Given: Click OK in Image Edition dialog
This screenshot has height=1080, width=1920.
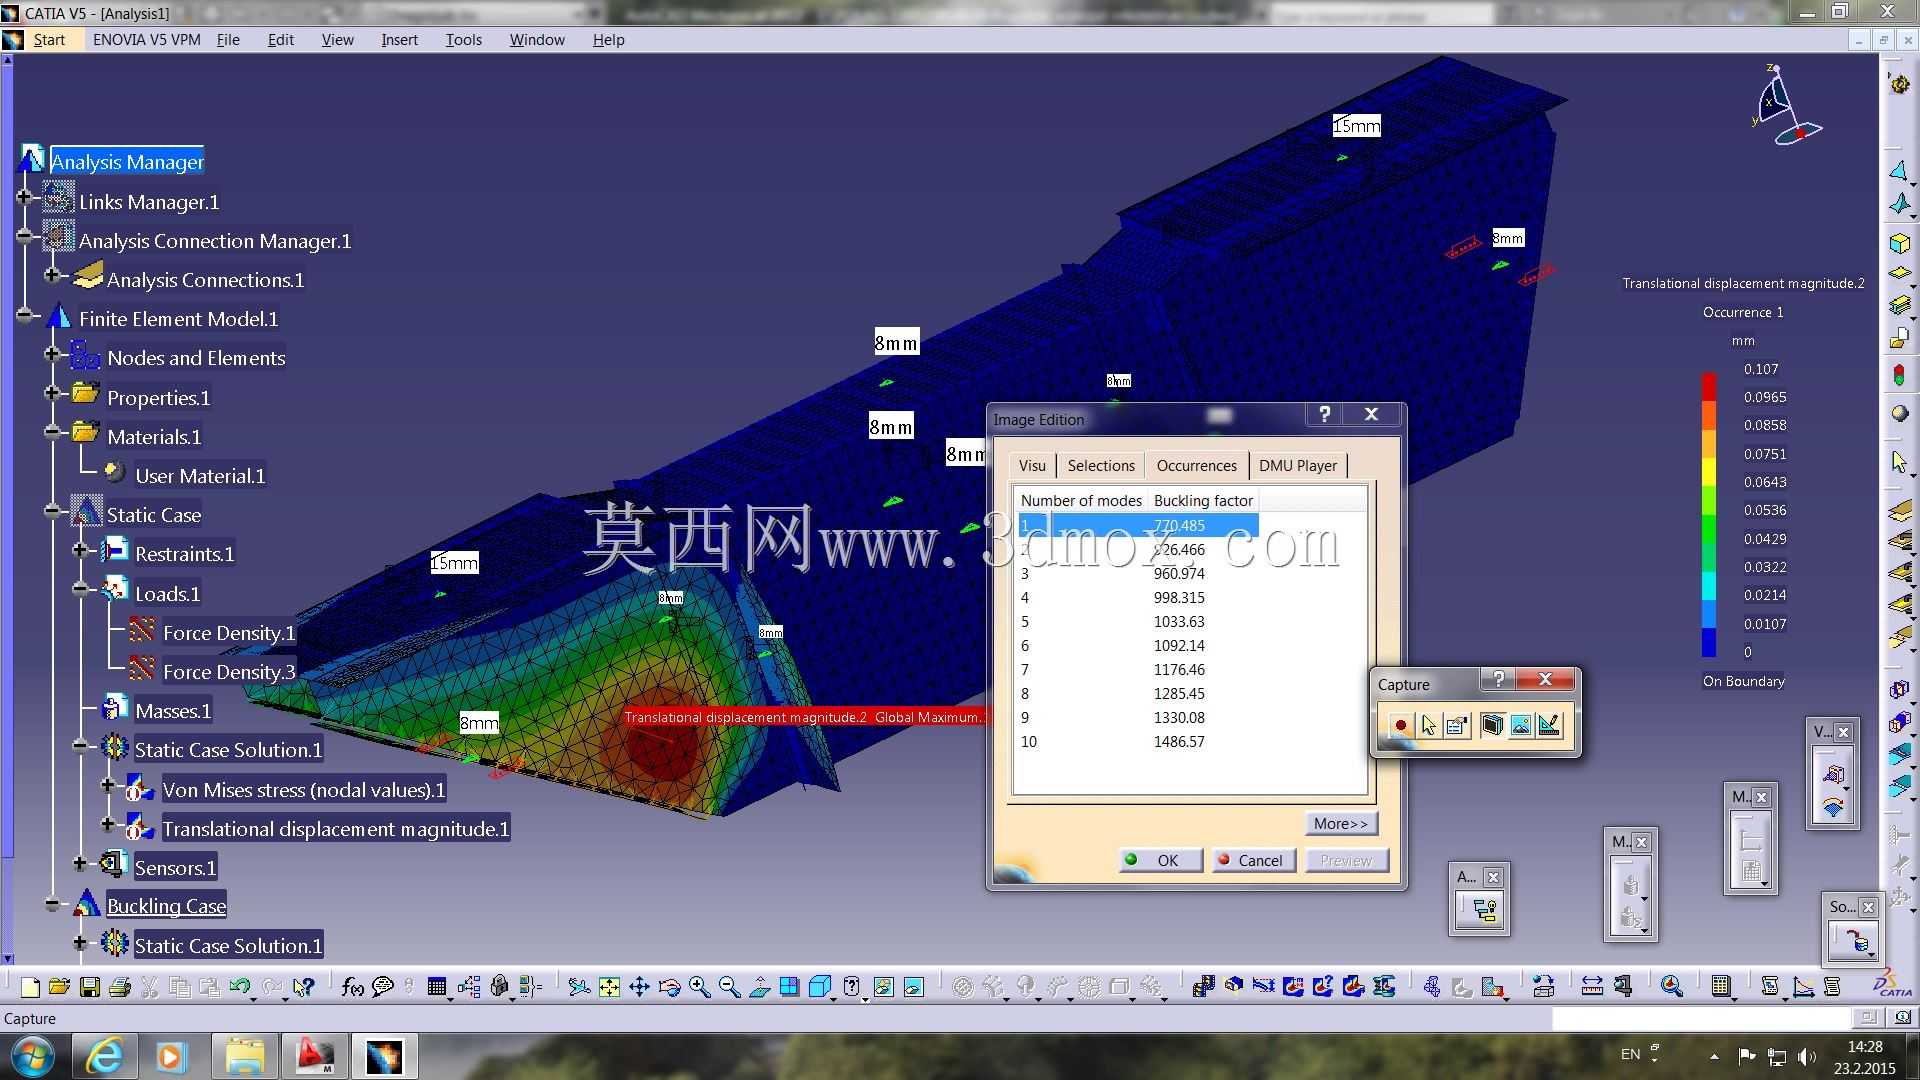Looking at the screenshot, I should tap(1160, 860).
